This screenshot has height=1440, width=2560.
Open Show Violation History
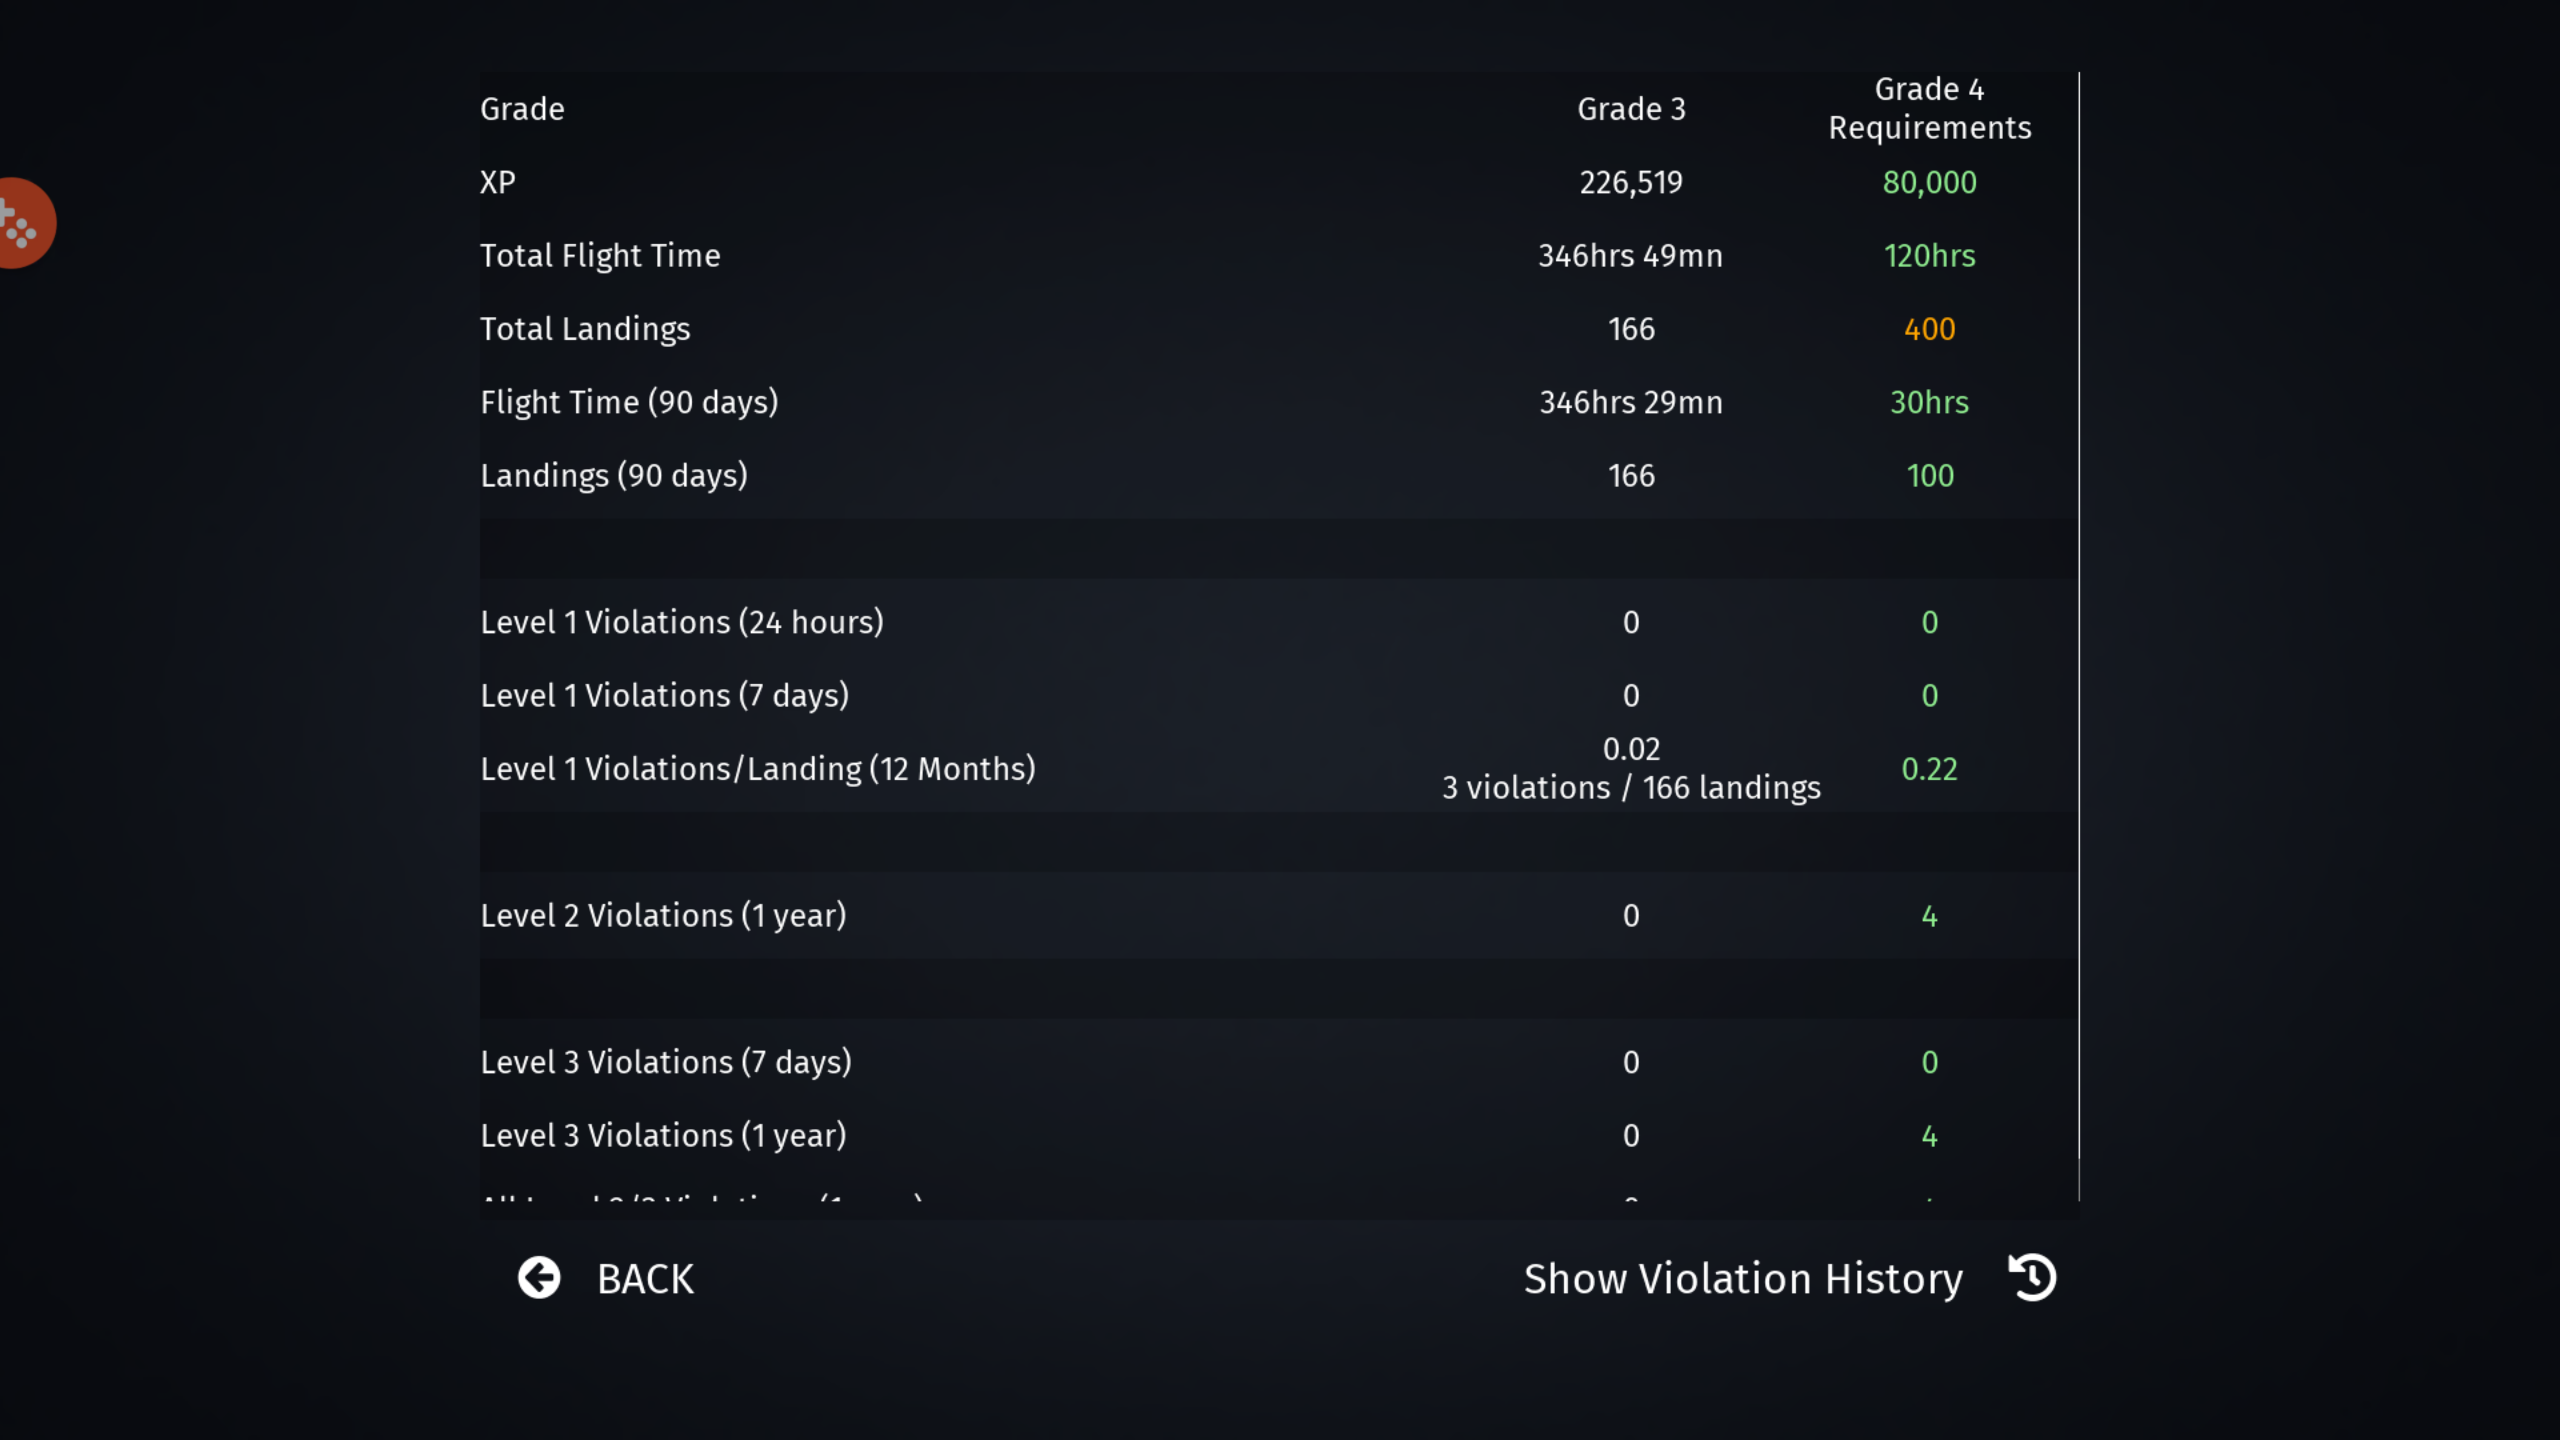tap(1789, 1278)
